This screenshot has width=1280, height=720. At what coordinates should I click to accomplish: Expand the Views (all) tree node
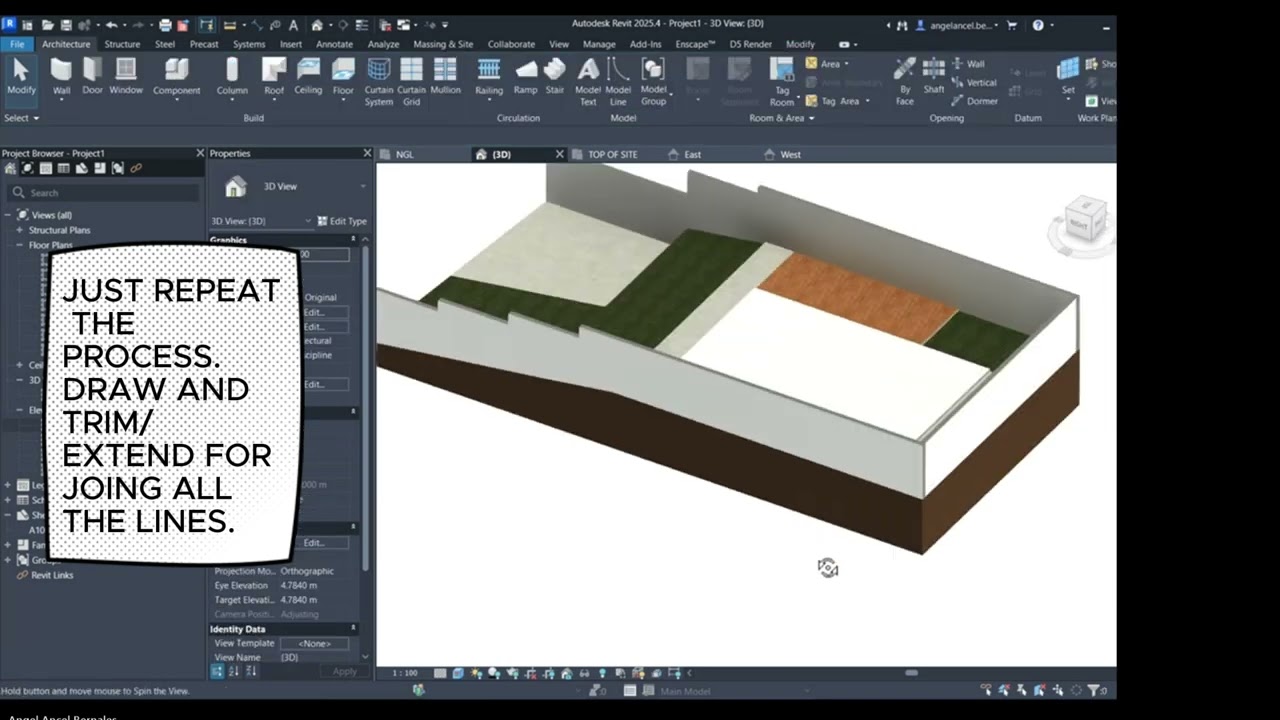click(8, 215)
